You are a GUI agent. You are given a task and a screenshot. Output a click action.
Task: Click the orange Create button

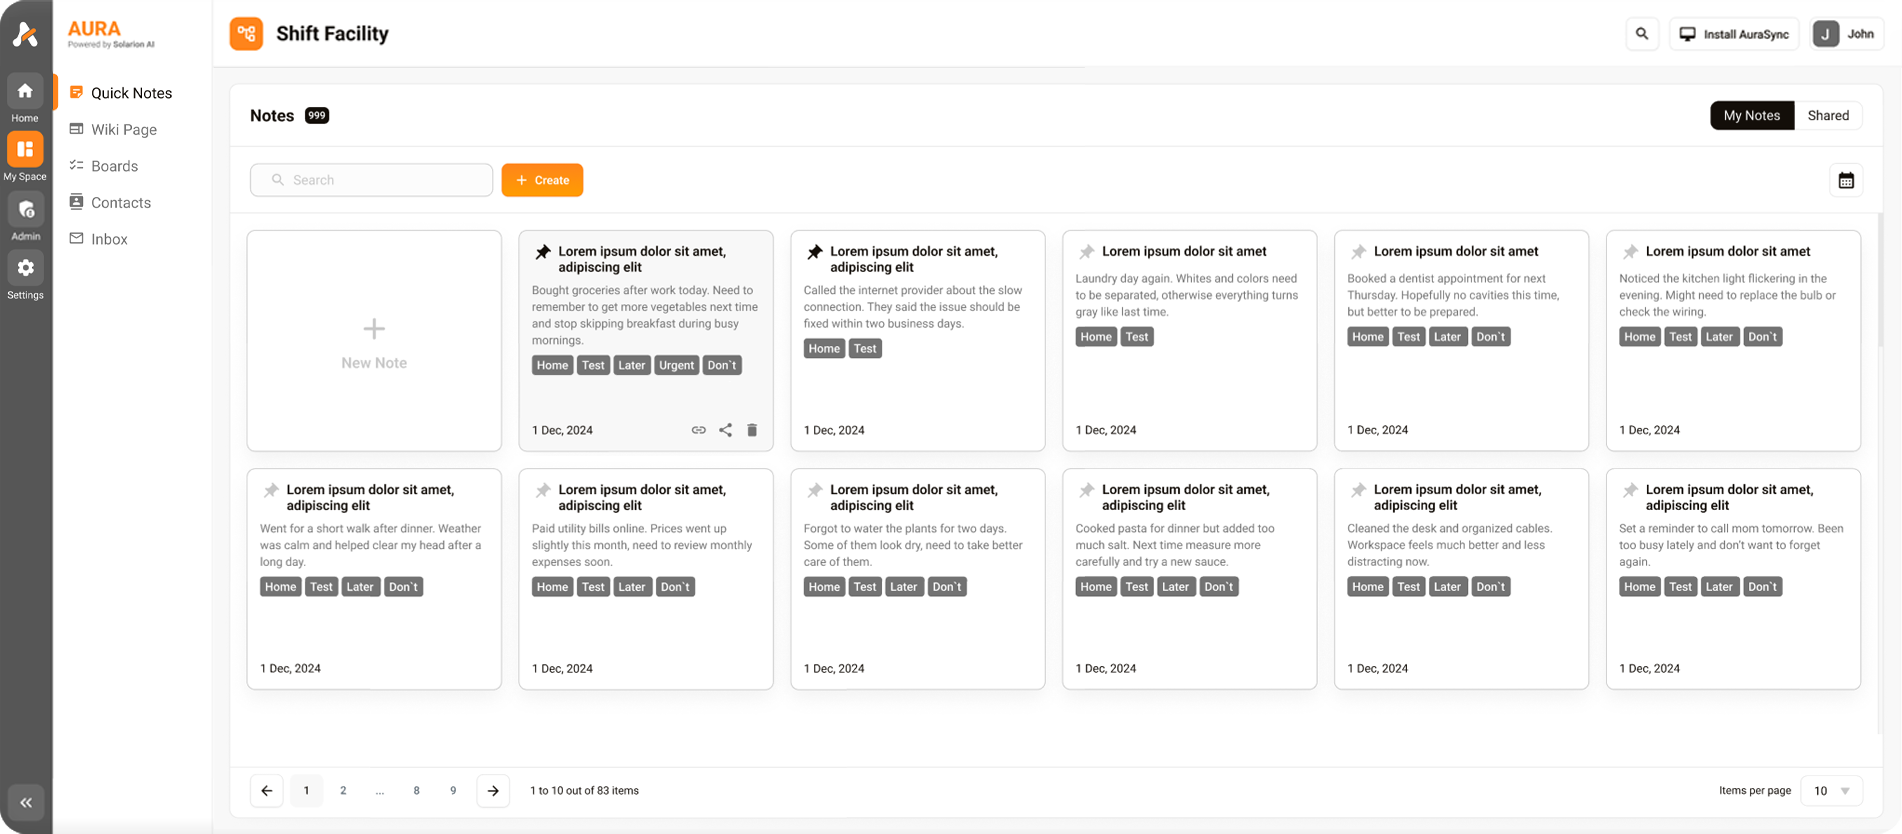click(x=542, y=180)
